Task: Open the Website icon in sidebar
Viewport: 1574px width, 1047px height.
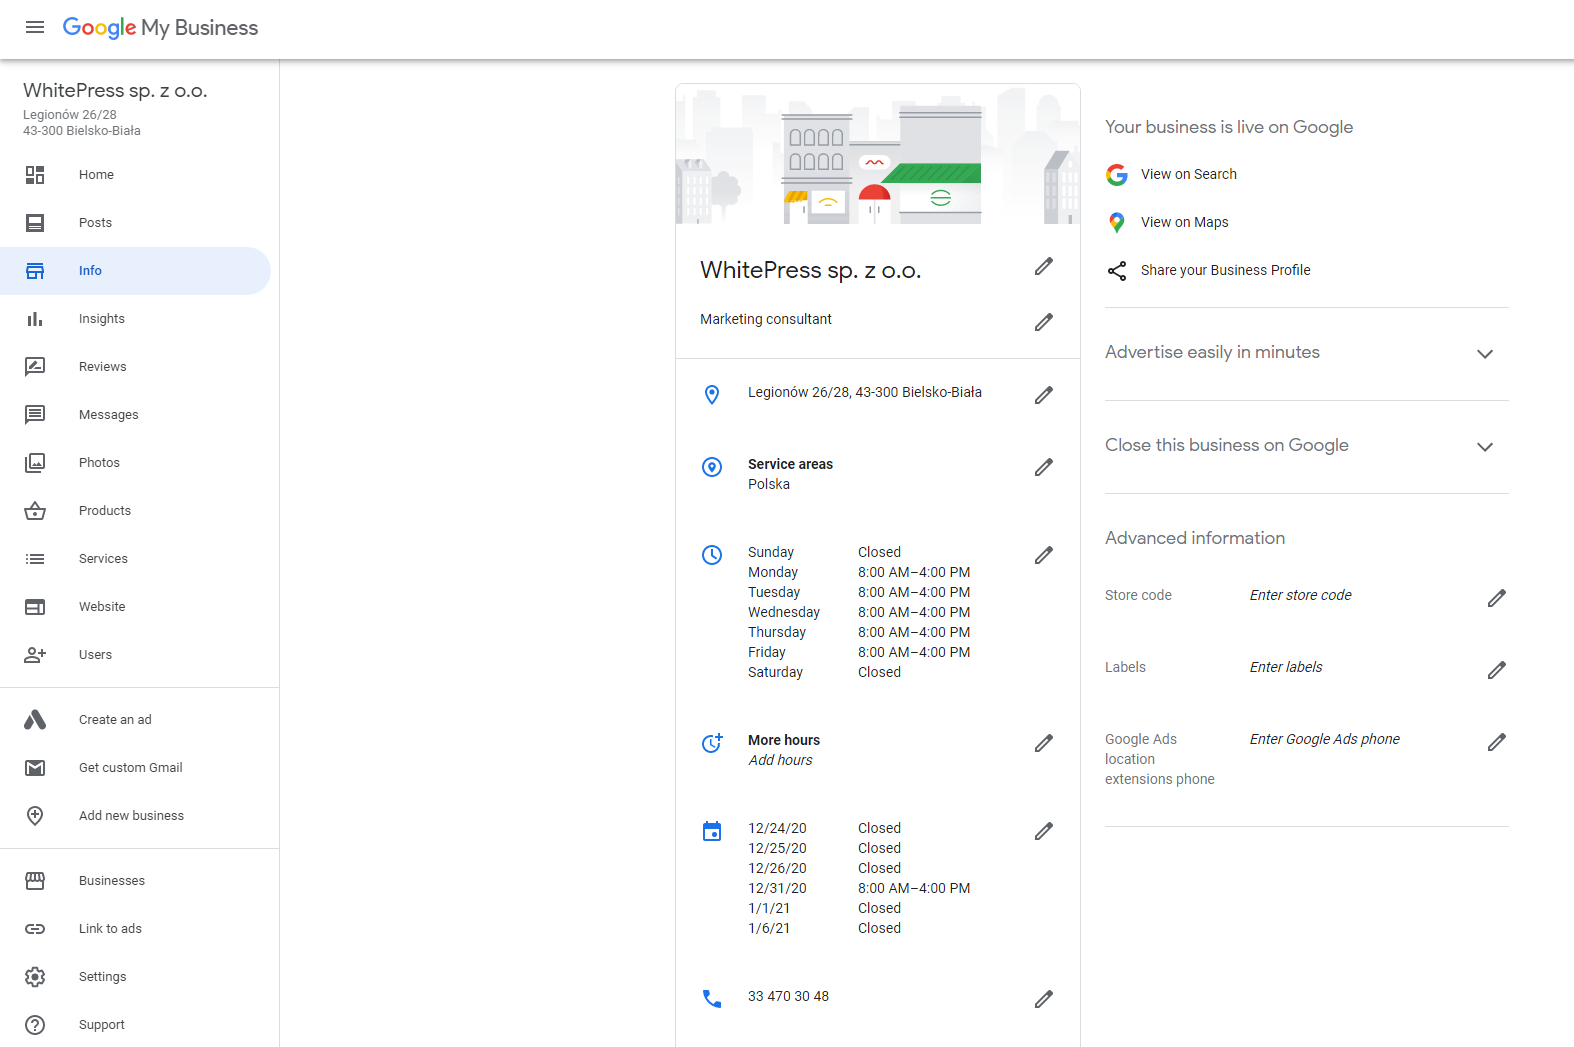Action: (x=35, y=607)
